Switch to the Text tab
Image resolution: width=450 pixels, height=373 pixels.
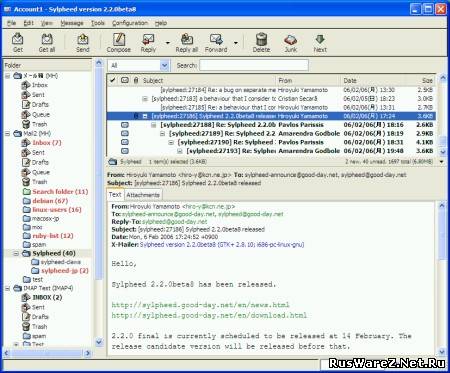point(115,195)
